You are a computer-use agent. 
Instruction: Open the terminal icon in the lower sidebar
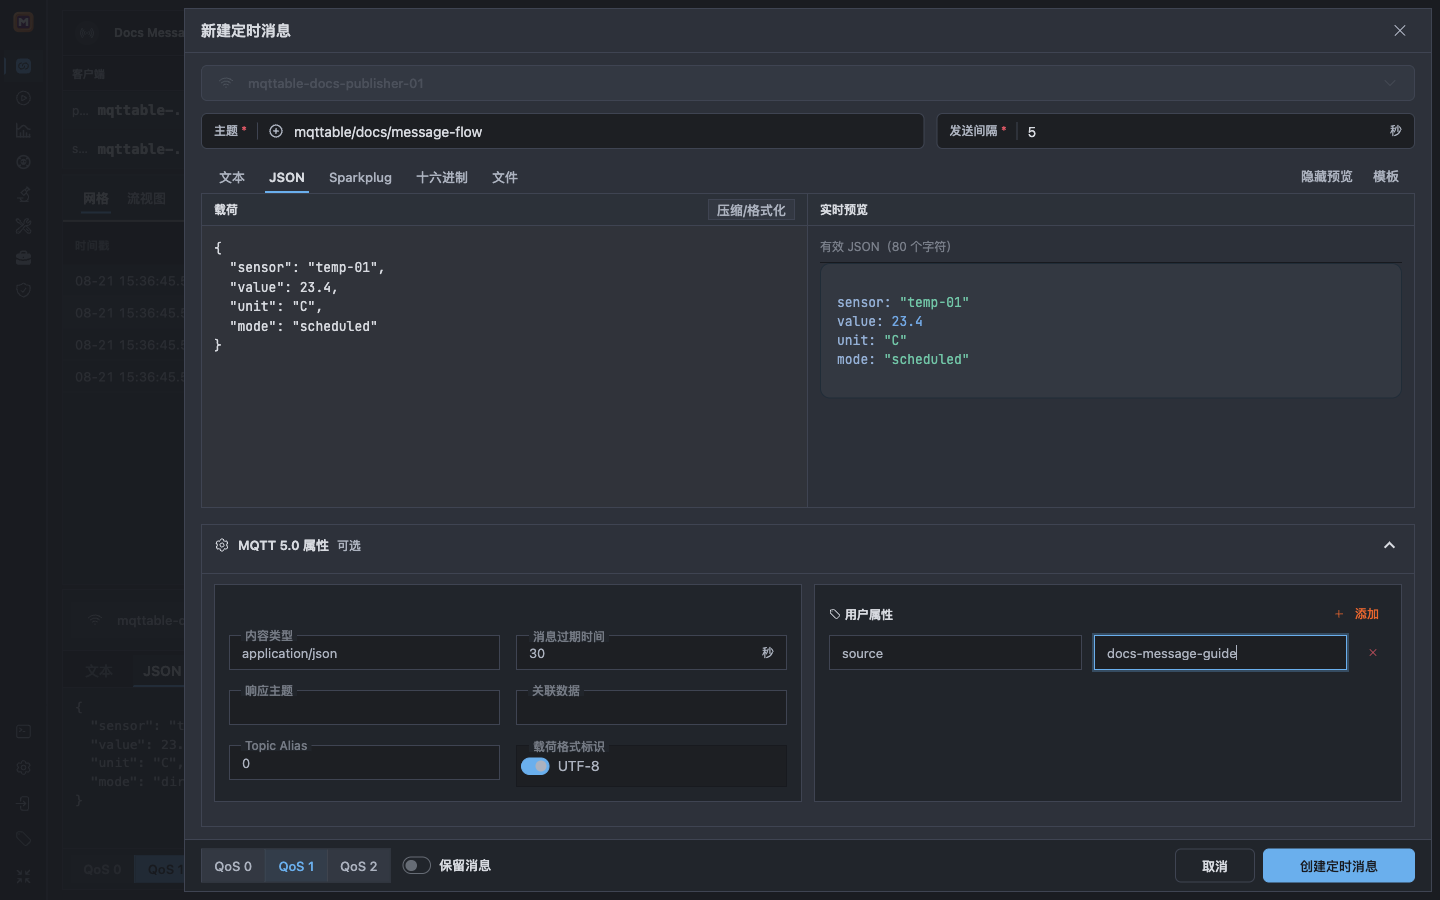pyautogui.click(x=23, y=732)
